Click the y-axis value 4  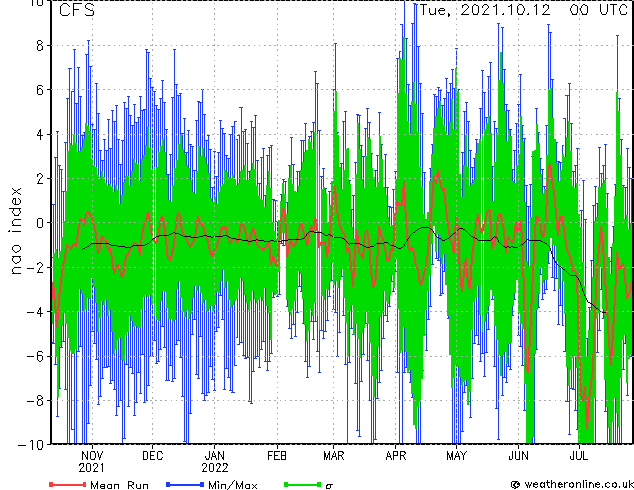point(40,134)
